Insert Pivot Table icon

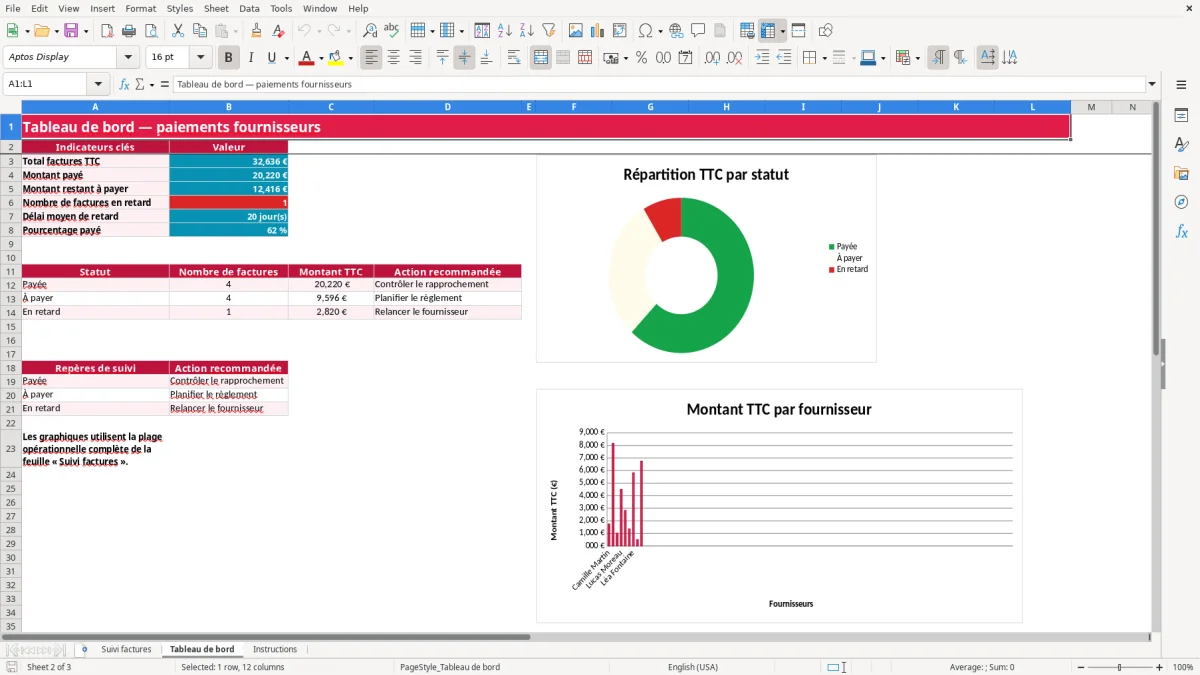(619, 31)
